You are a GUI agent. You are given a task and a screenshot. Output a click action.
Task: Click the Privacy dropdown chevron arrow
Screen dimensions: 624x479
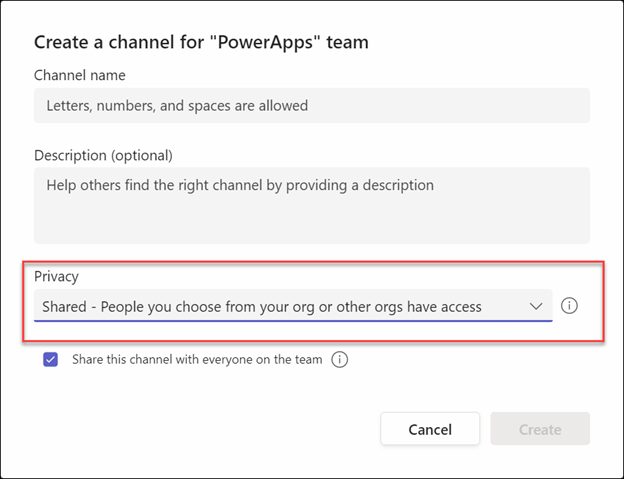point(536,306)
